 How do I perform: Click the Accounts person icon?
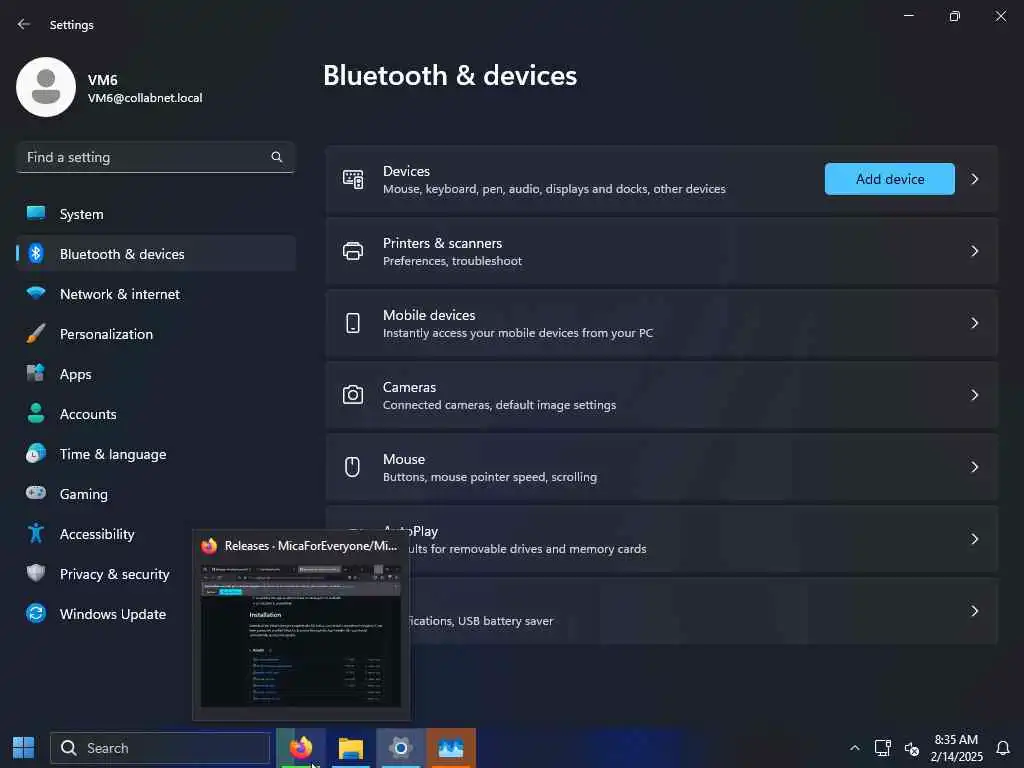pos(36,413)
